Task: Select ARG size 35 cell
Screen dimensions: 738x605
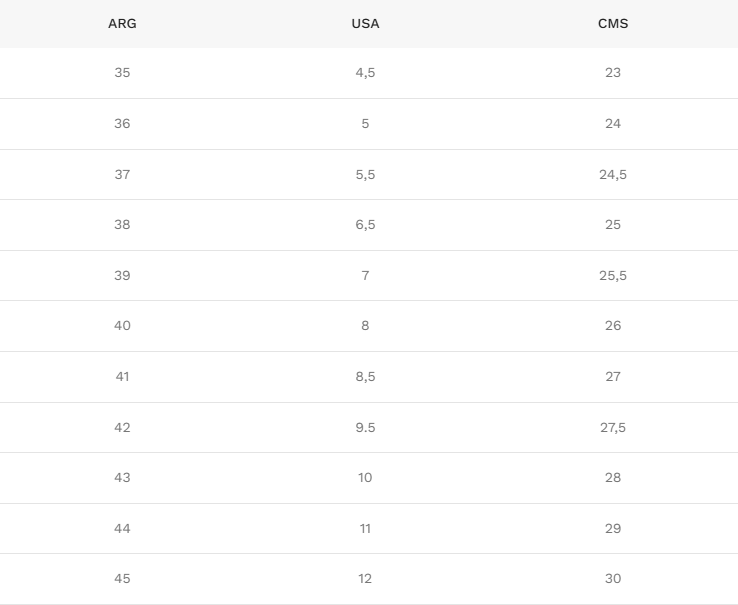Action: pyautogui.click(x=122, y=73)
